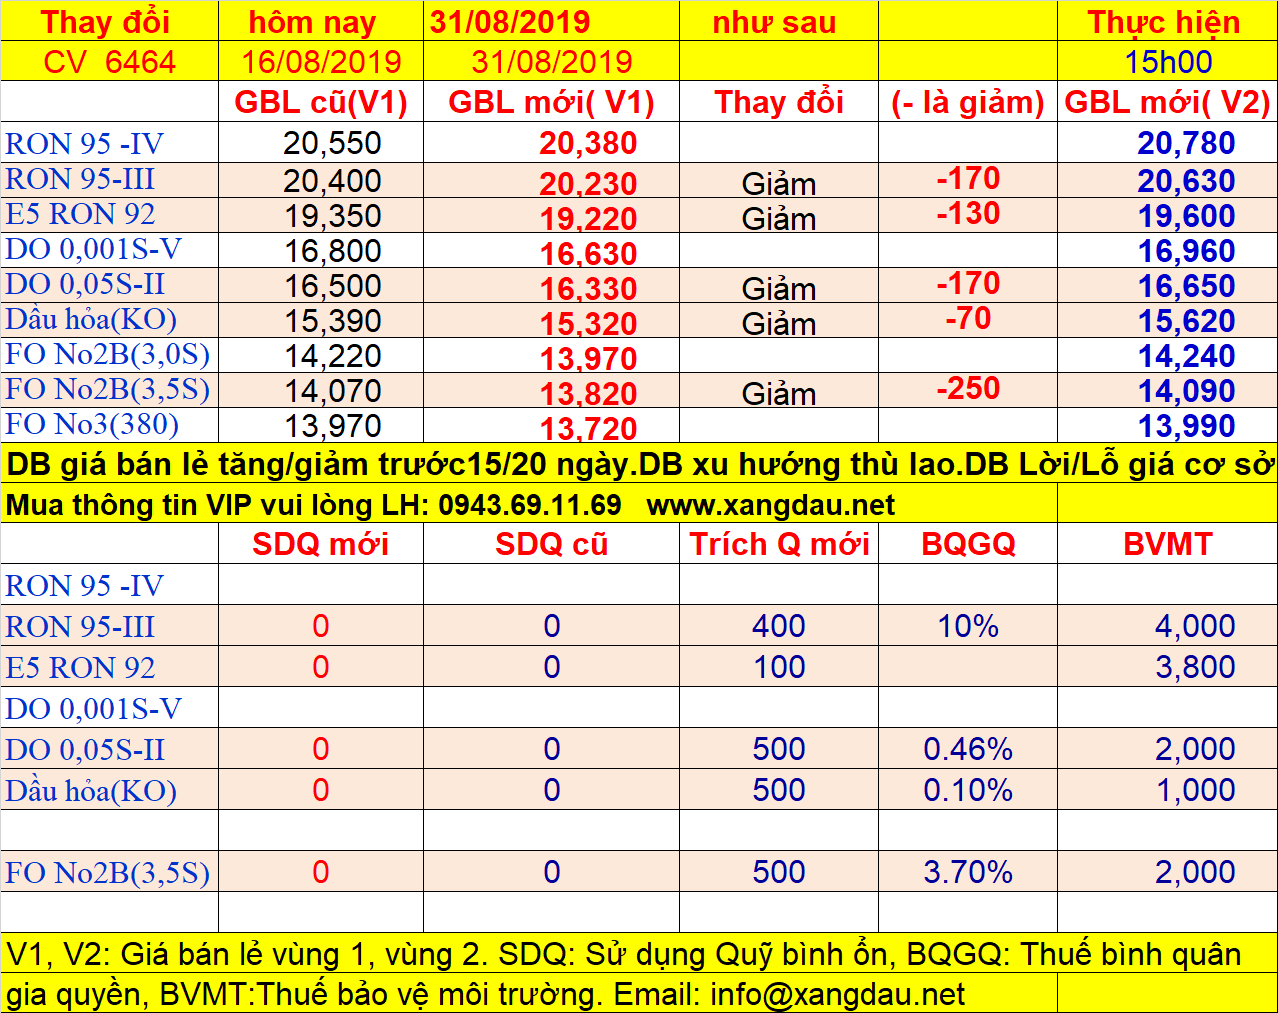
Task: Click the 'SDQ mới' column header
Action: (321, 544)
